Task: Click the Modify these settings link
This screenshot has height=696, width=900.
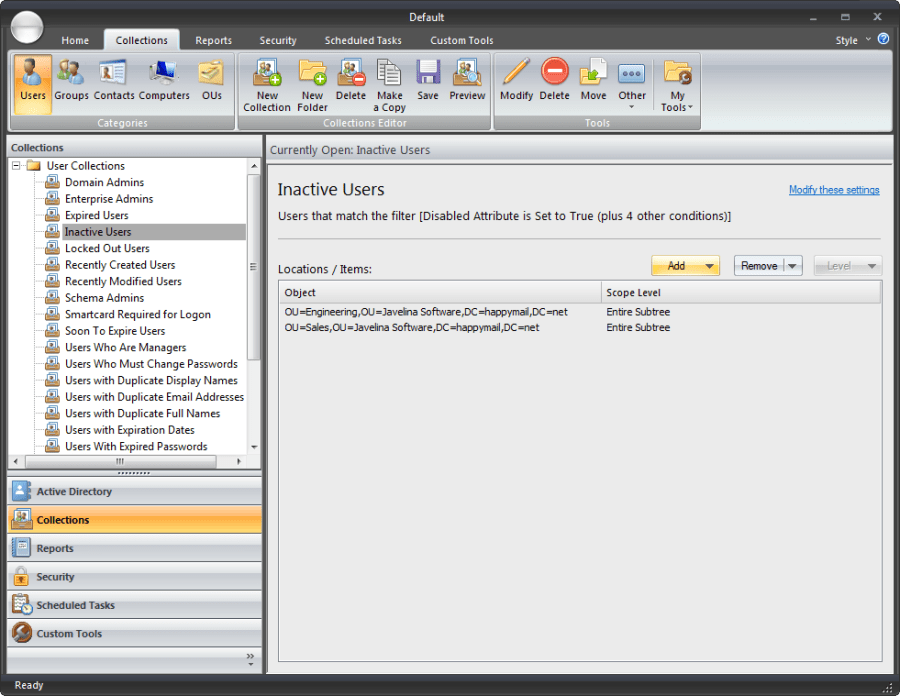Action: tap(835, 189)
